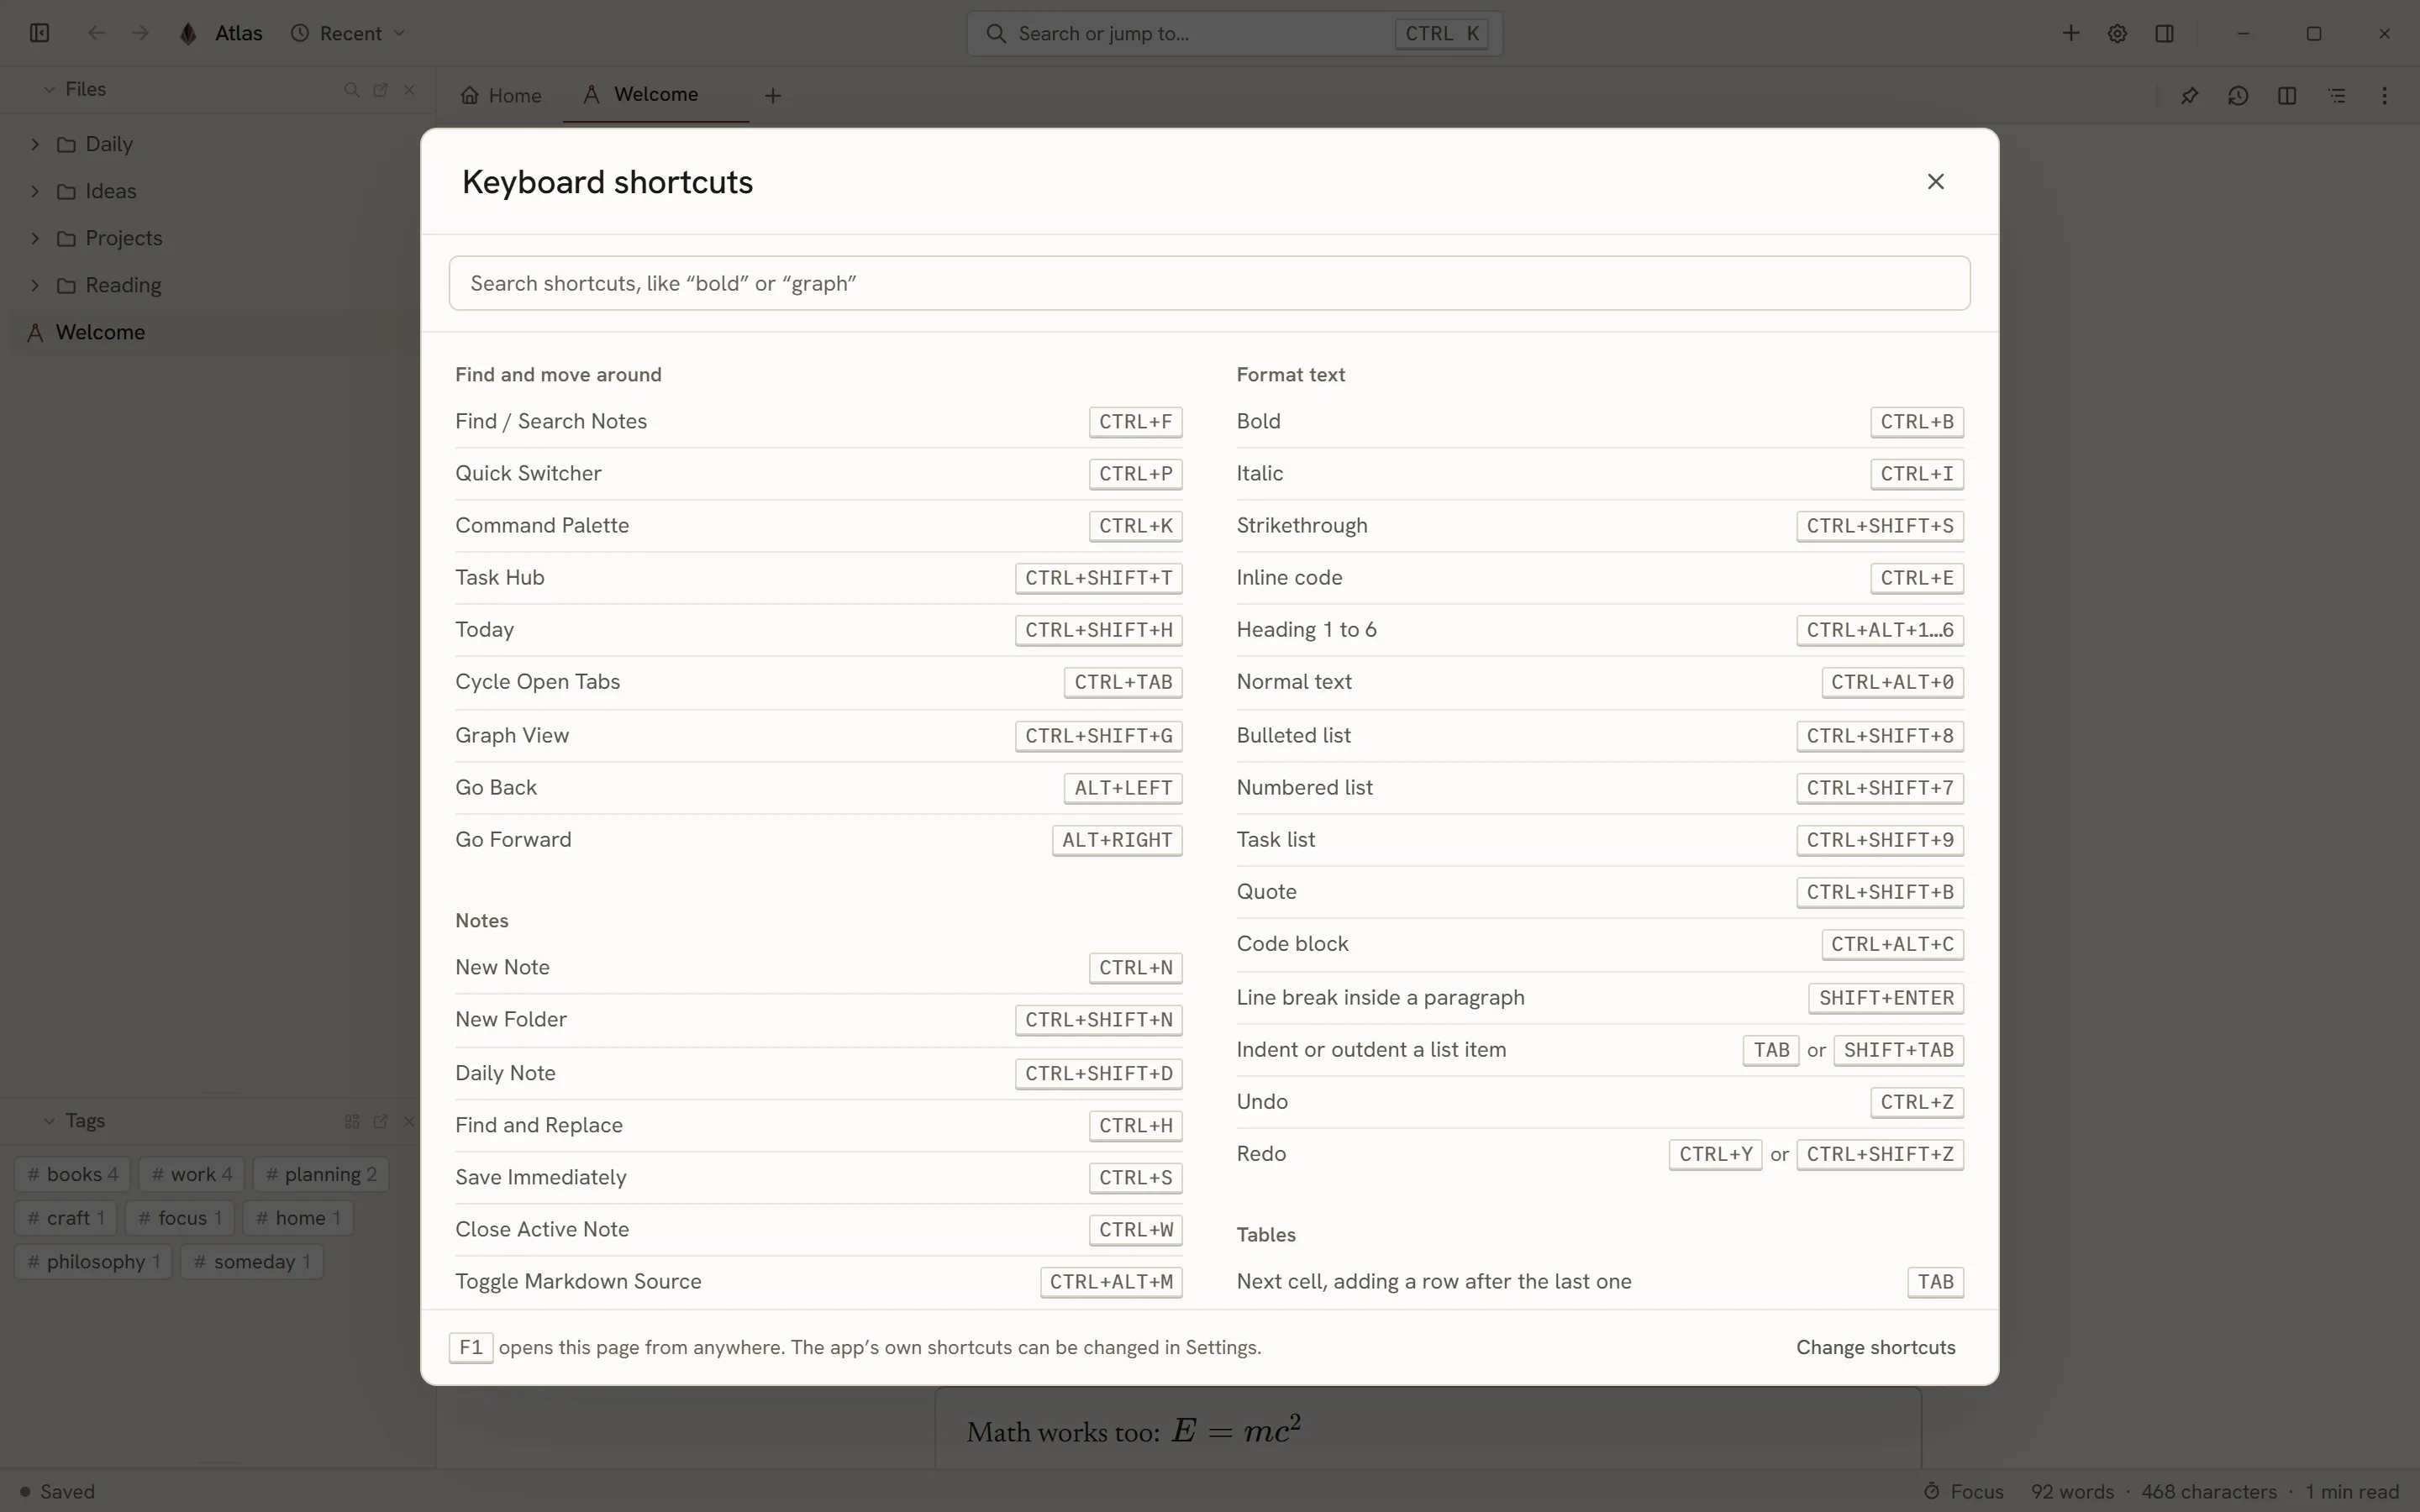Open settings gear icon
Screen dimensions: 2420x1512
pyautogui.click(x=2117, y=33)
